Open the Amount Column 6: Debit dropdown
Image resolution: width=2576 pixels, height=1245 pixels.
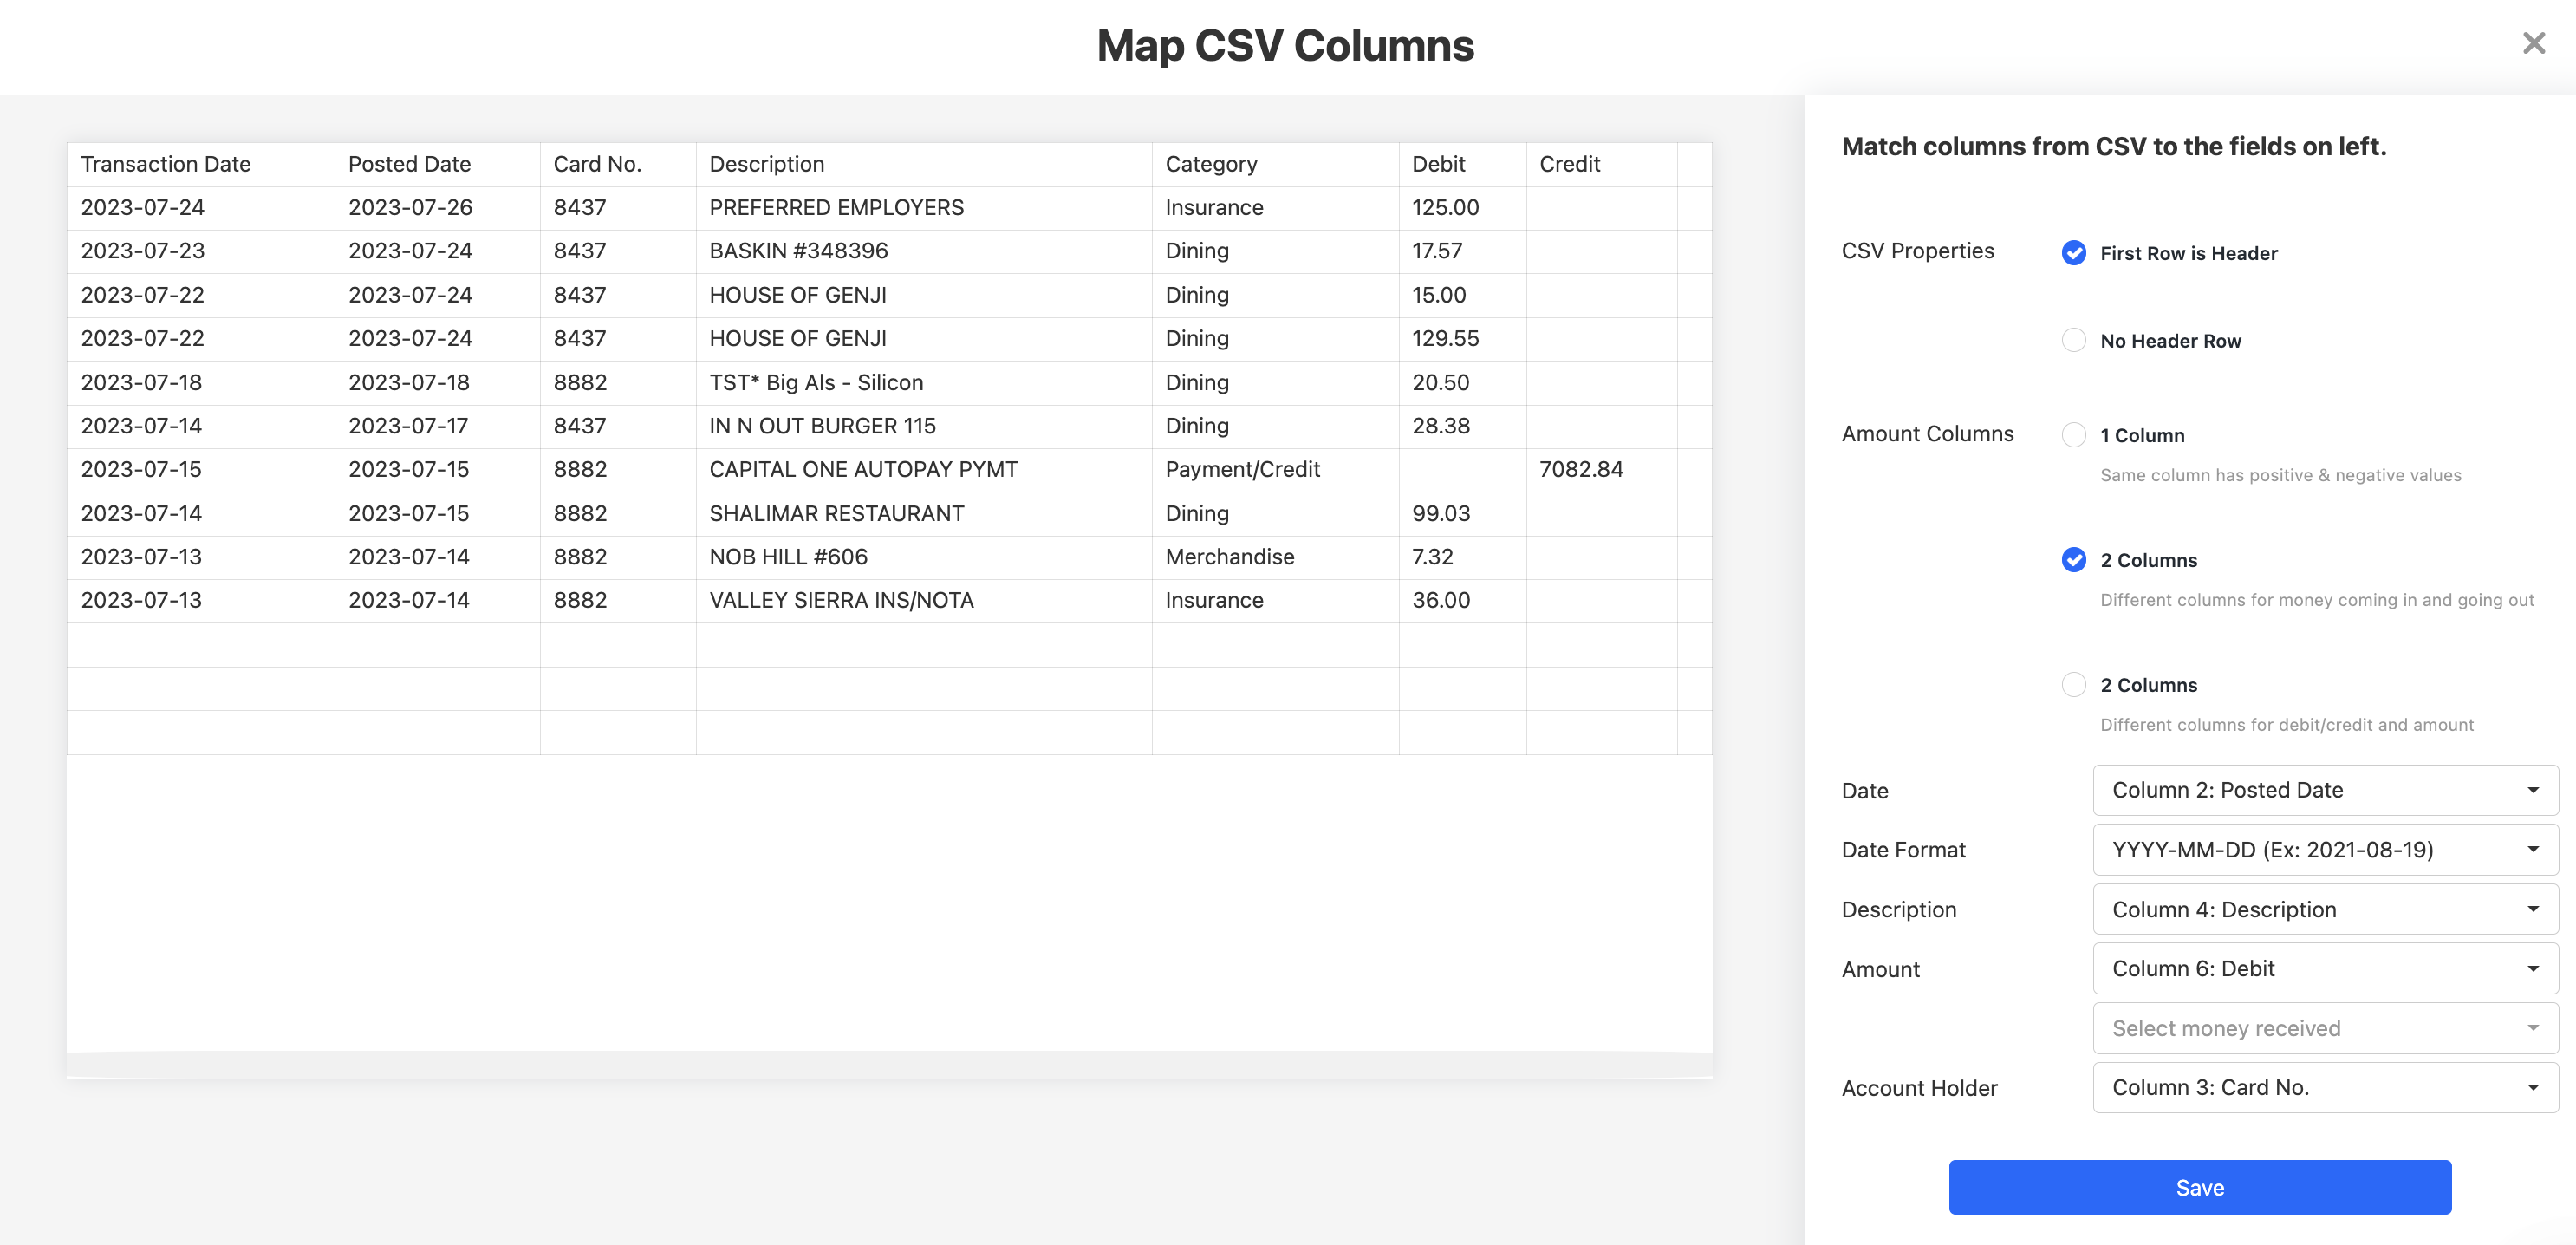tap(2325, 968)
